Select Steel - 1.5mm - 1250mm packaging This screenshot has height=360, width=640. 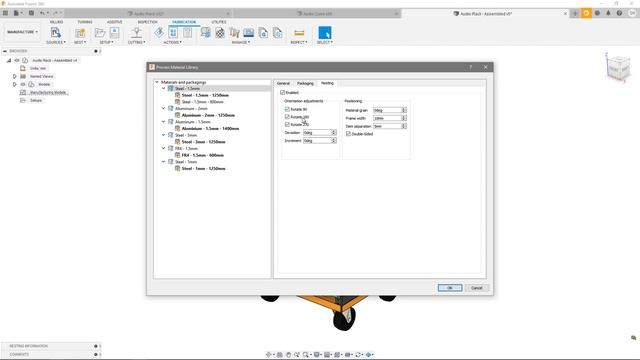205,95
